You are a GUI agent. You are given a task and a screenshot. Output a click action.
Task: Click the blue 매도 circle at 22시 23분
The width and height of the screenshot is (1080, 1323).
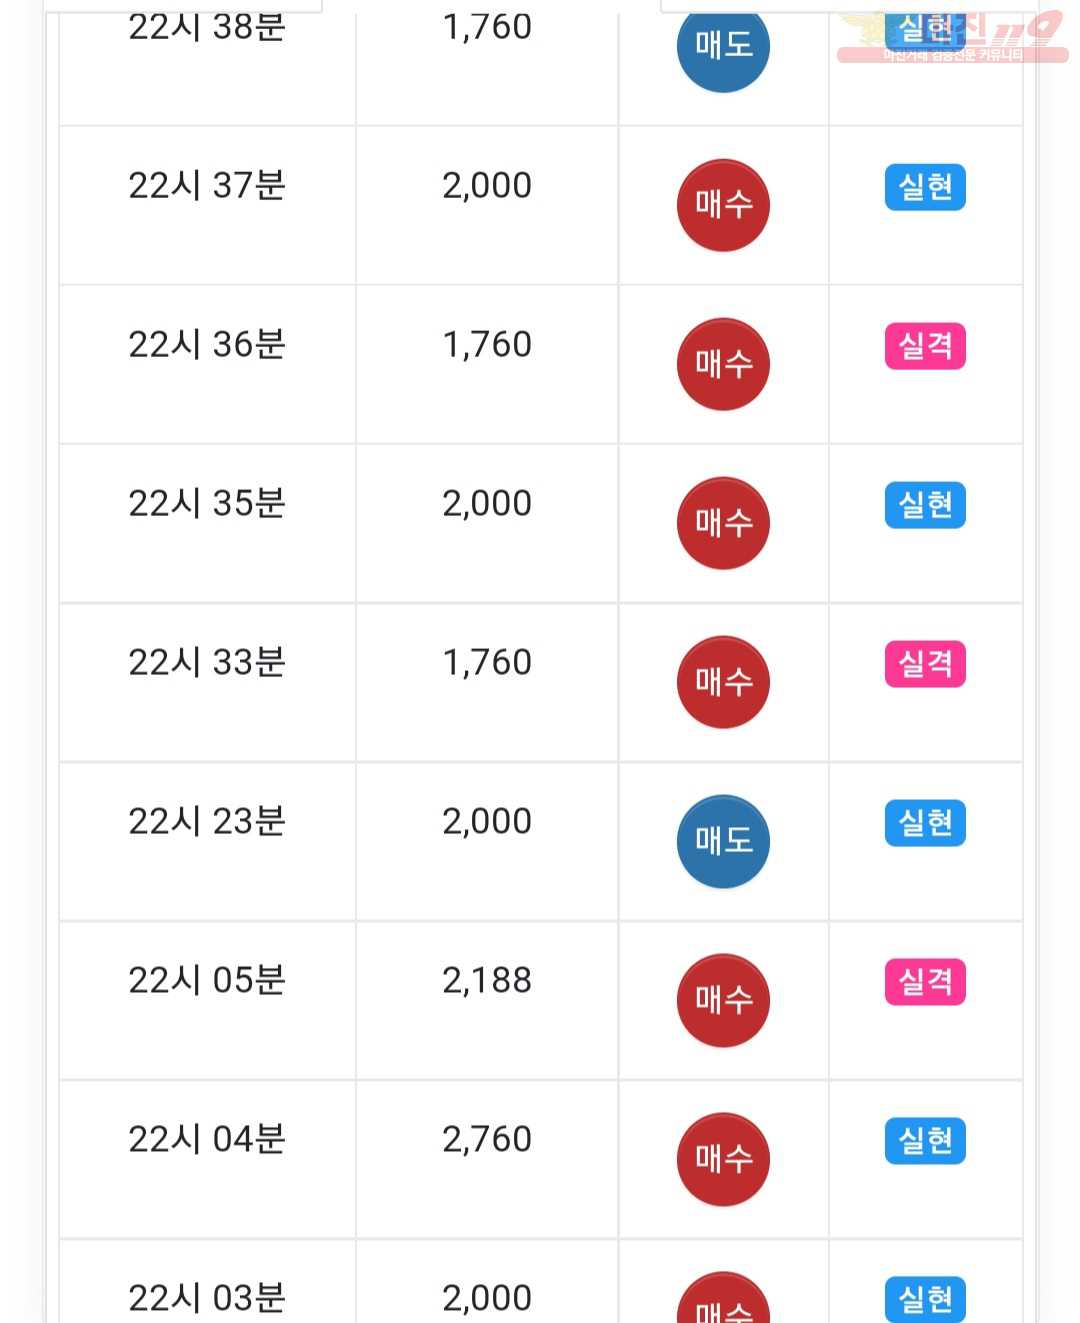coord(723,841)
